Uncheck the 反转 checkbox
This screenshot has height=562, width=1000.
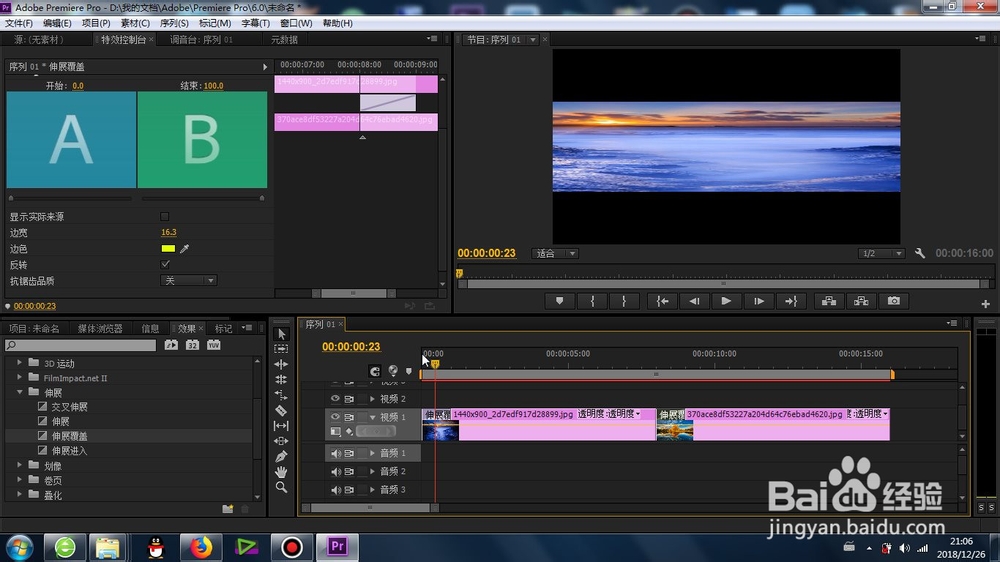[x=165, y=264]
